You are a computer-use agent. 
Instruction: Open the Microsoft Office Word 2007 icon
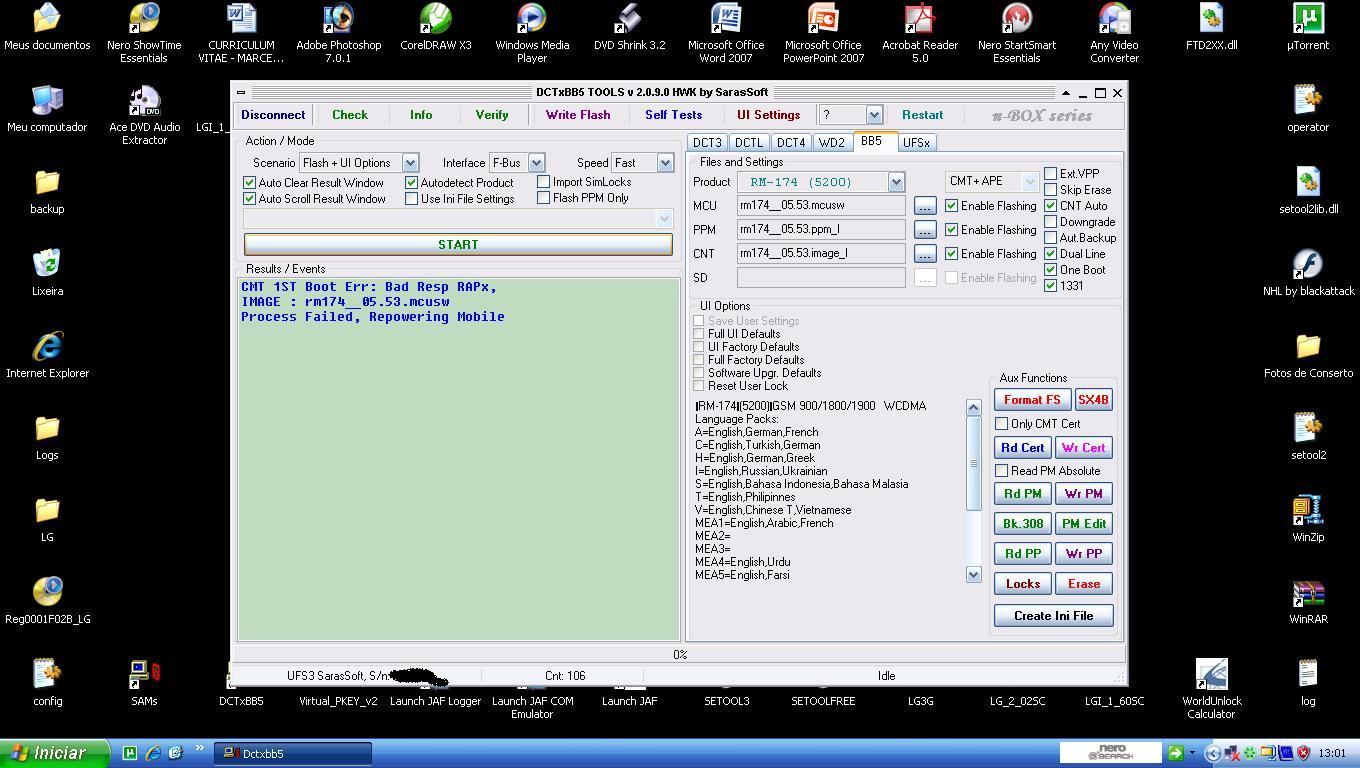pos(726,32)
